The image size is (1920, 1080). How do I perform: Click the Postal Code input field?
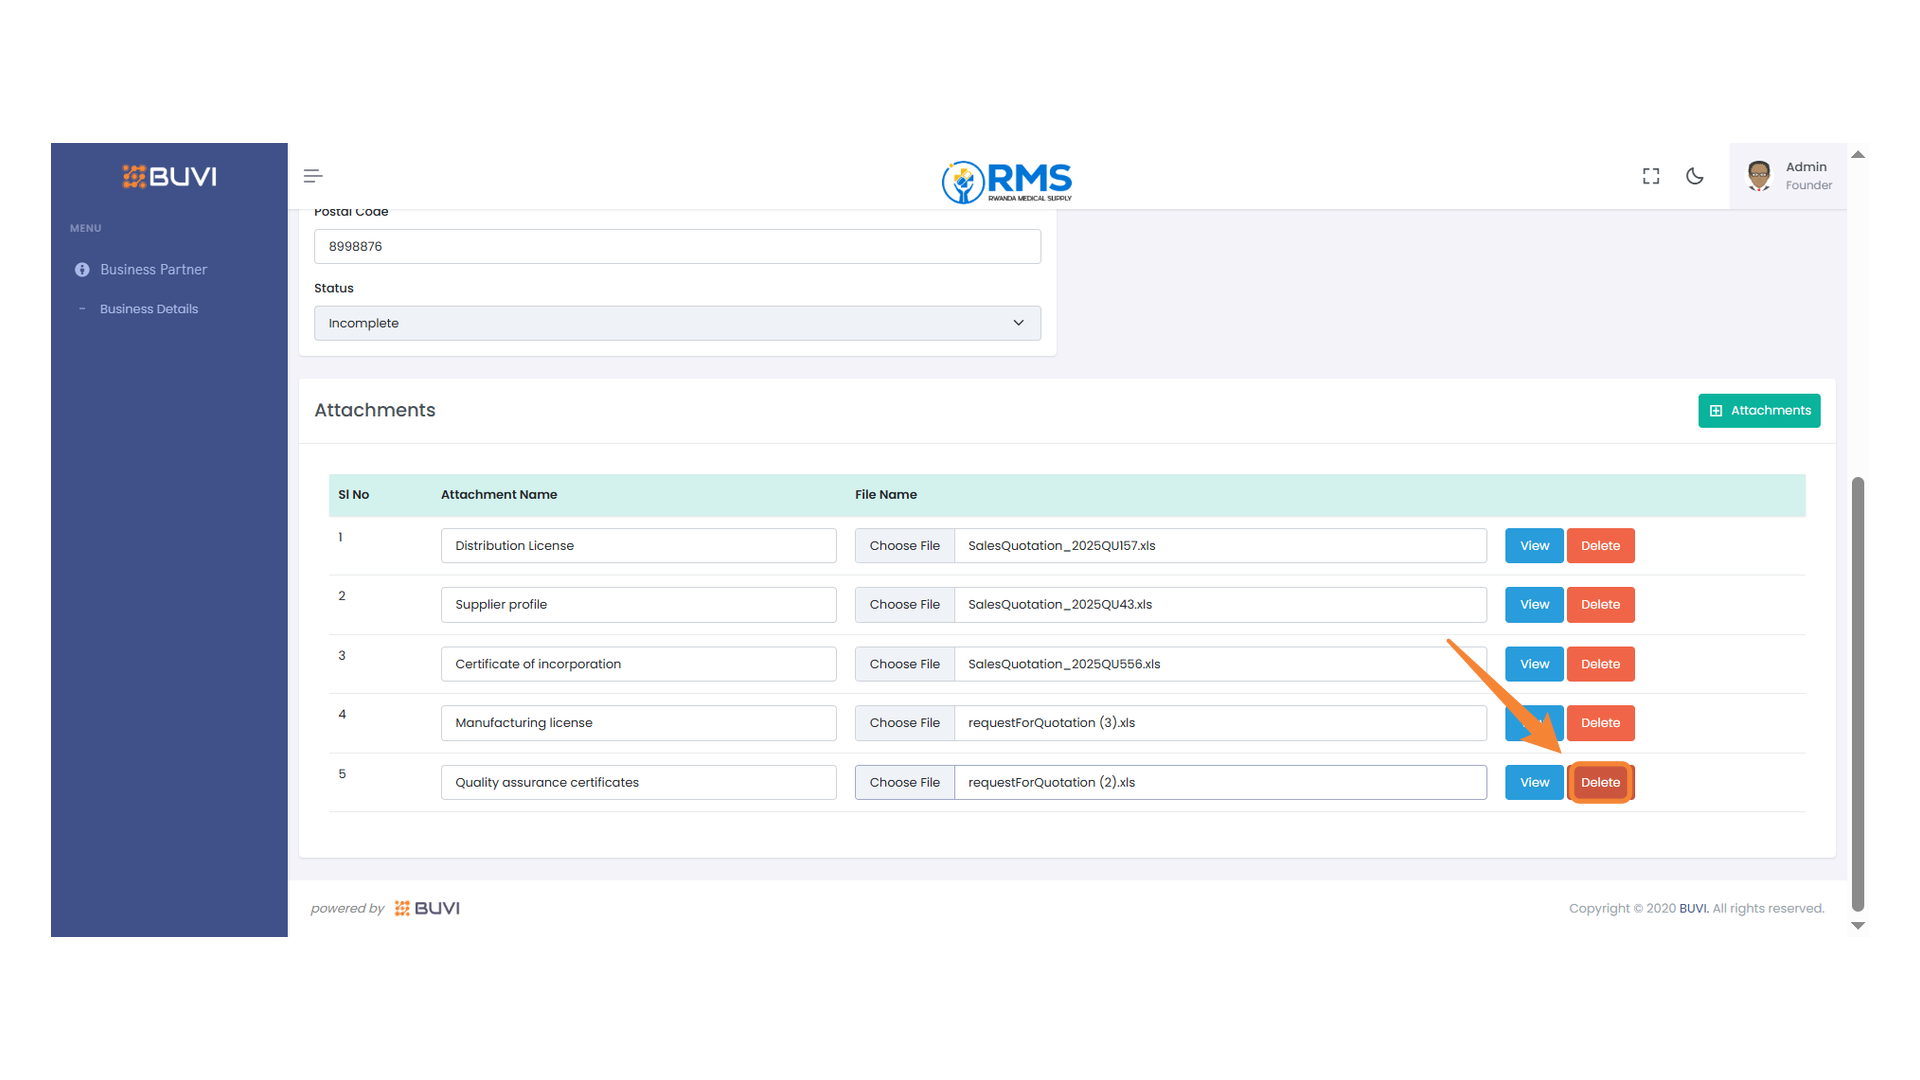pos(677,247)
